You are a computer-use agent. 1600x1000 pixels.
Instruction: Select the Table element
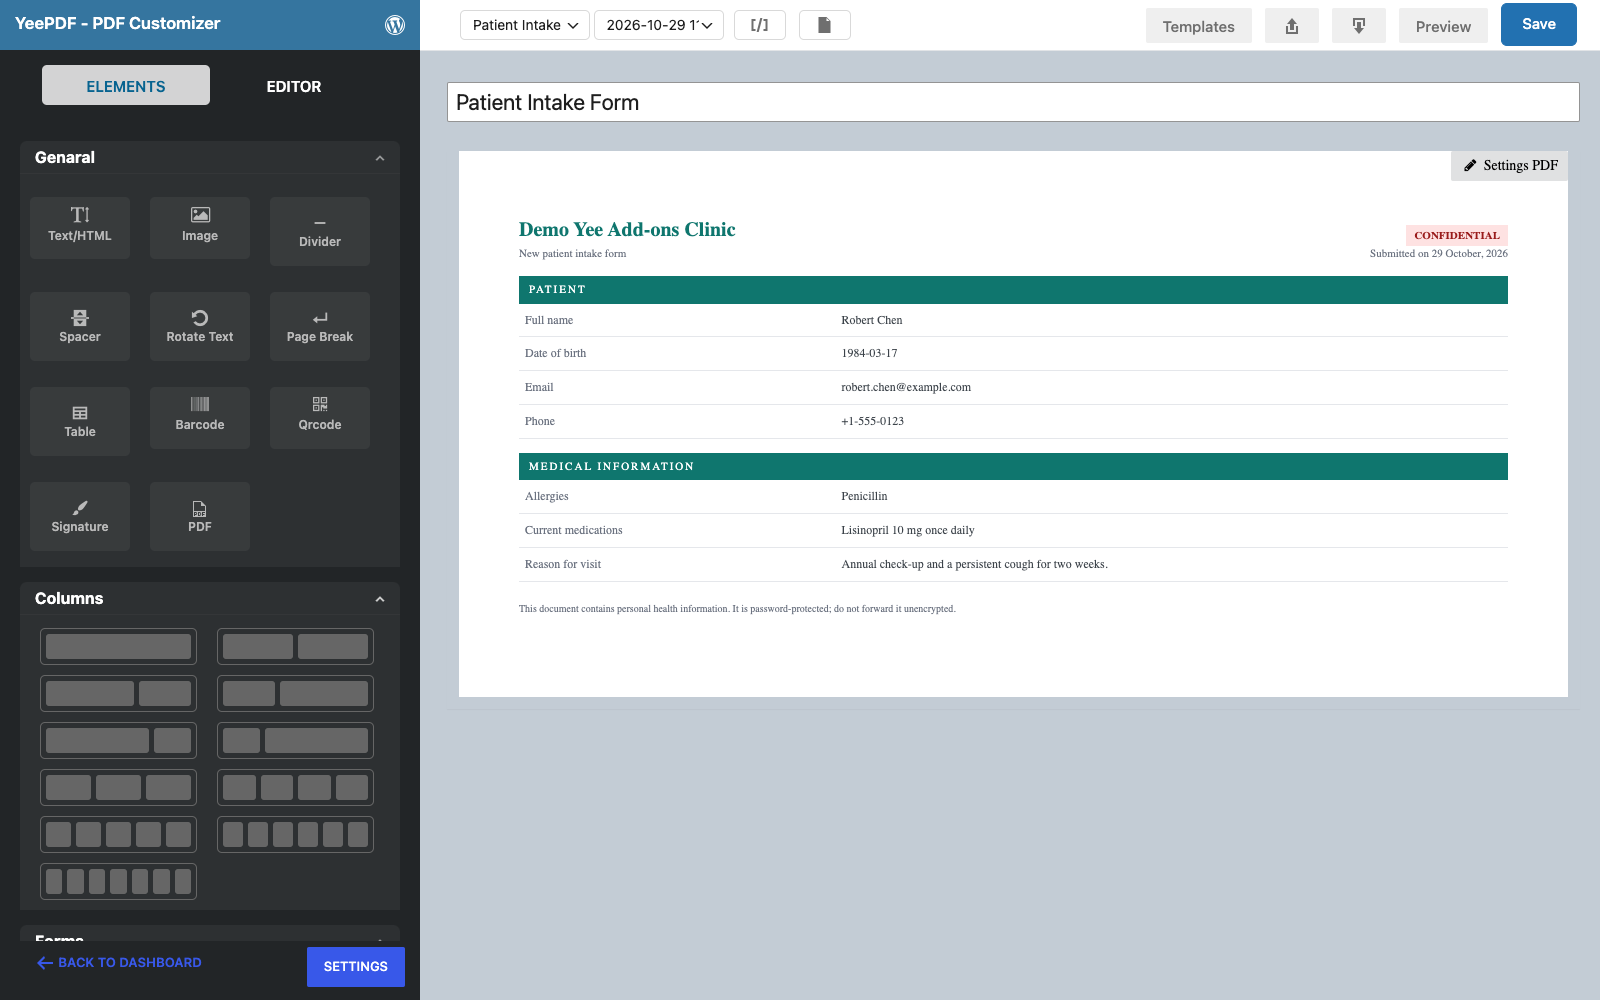(80, 421)
